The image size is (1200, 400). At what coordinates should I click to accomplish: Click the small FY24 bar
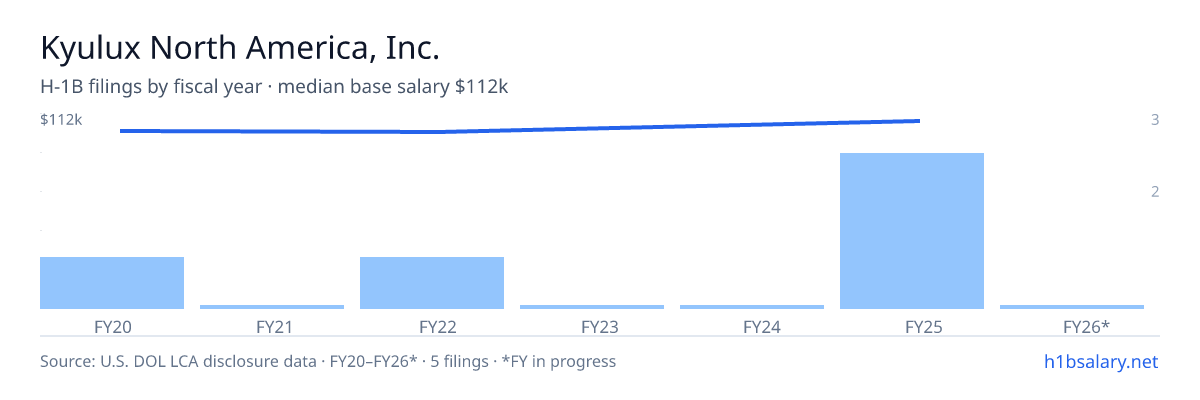[x=752, y=307]
